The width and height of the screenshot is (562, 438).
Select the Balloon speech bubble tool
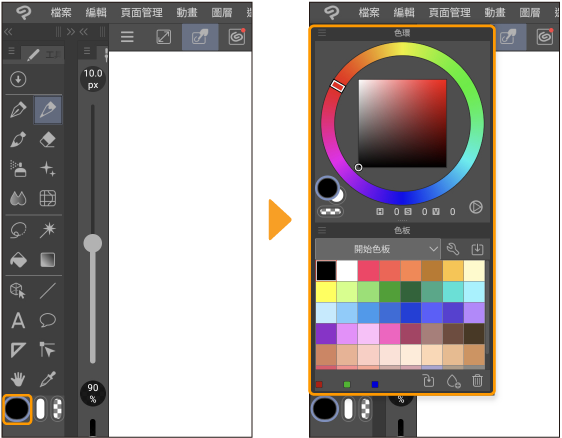pos(47,320)
